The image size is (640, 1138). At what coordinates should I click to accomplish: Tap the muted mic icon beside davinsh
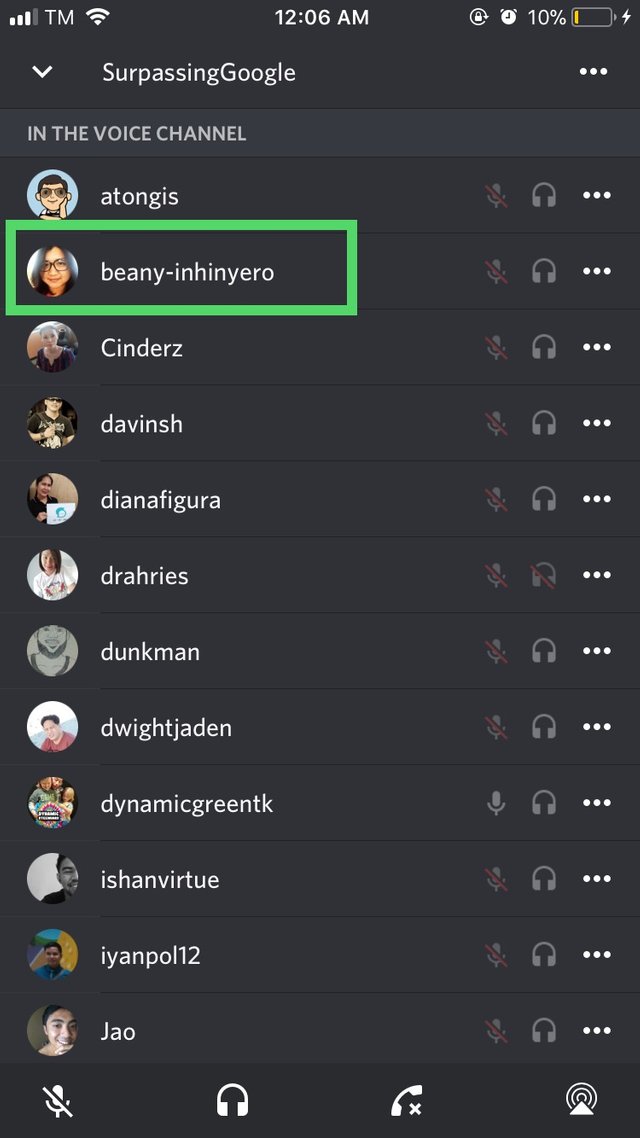(496, 424)
